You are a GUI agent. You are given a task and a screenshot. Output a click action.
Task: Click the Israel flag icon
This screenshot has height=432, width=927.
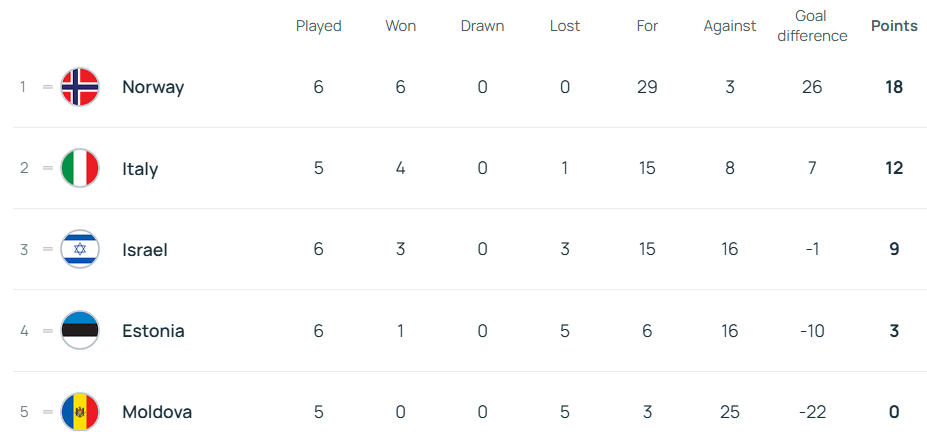click(80, 249)
